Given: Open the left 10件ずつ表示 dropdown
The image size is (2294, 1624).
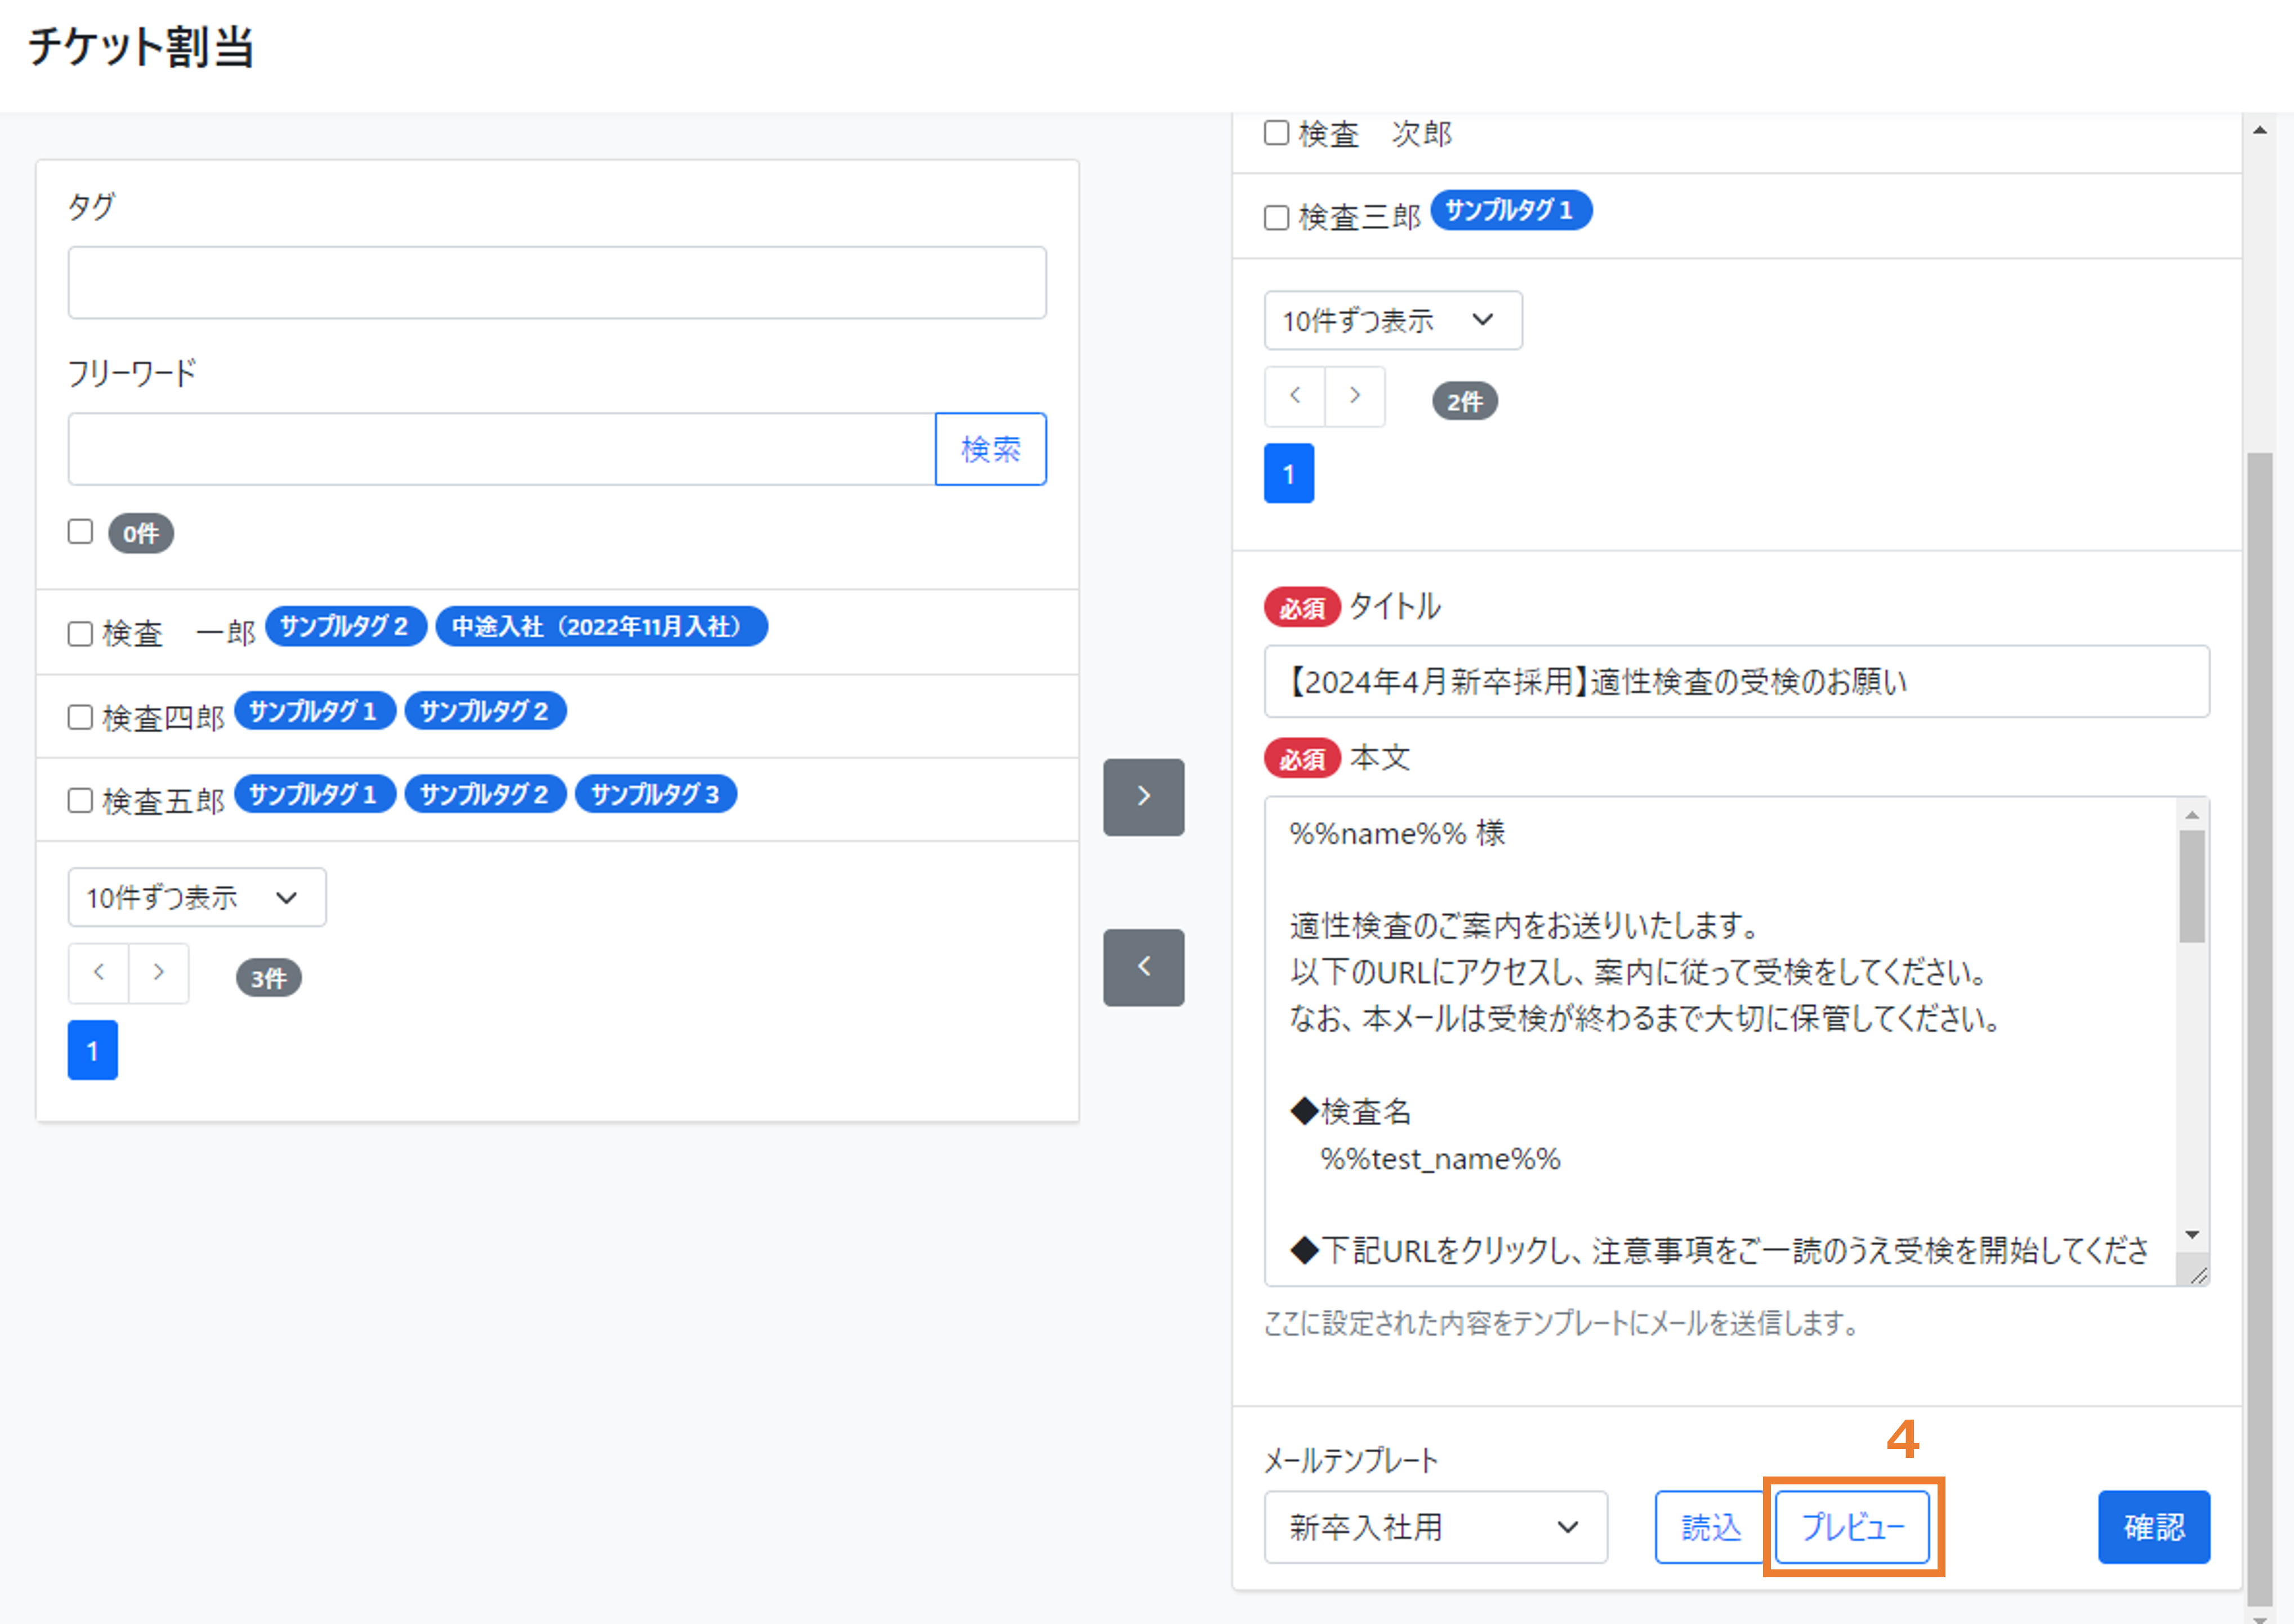Looking at the screenshot, I should click(x=197, y=897).
